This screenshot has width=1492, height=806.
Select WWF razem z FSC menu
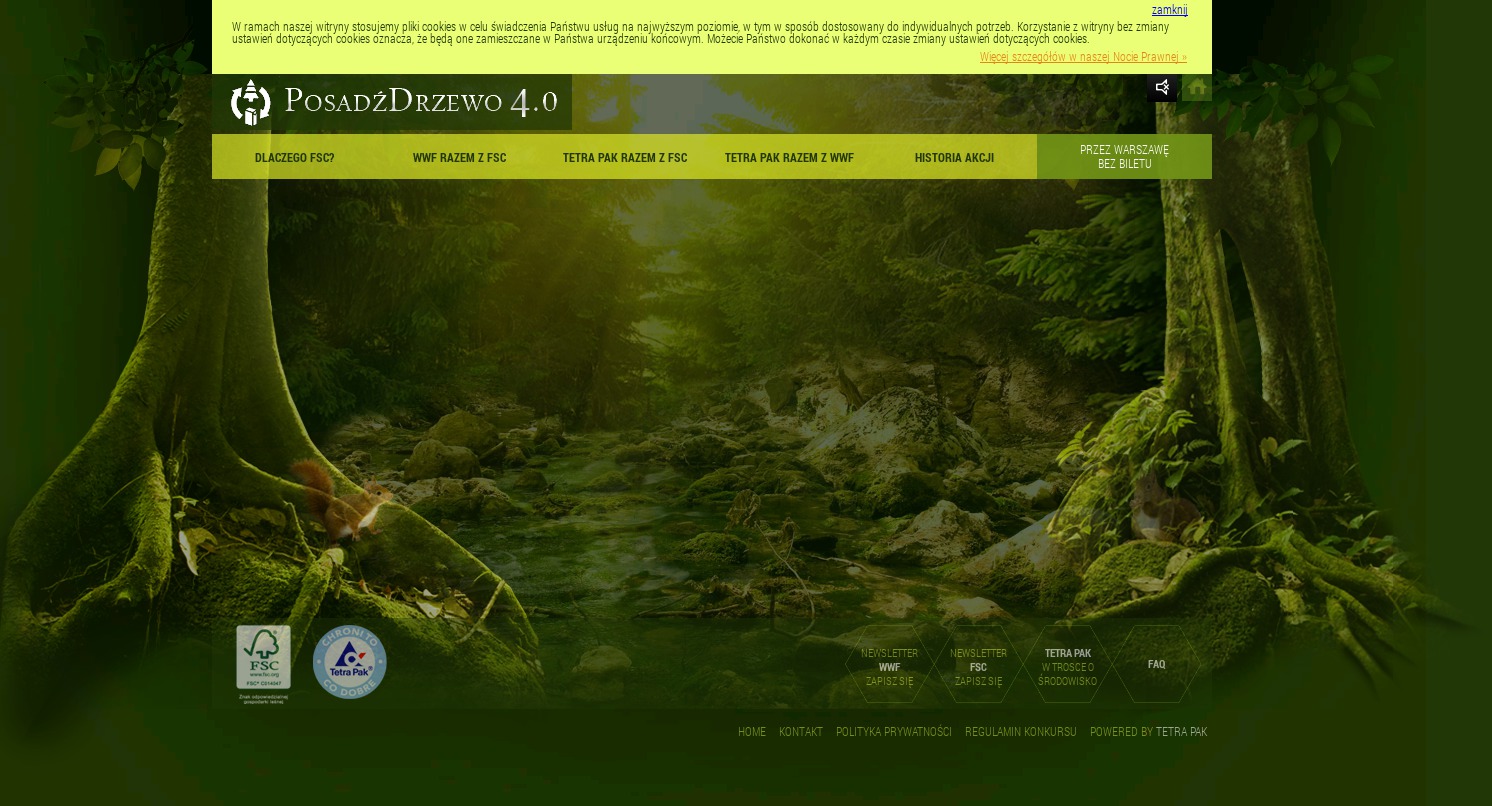[x=459, y=157]
